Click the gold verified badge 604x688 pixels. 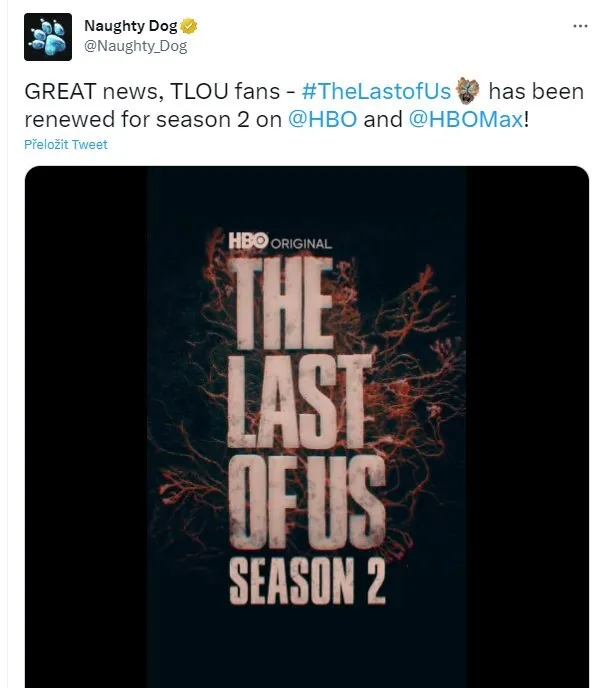click(x=188, y=27)
